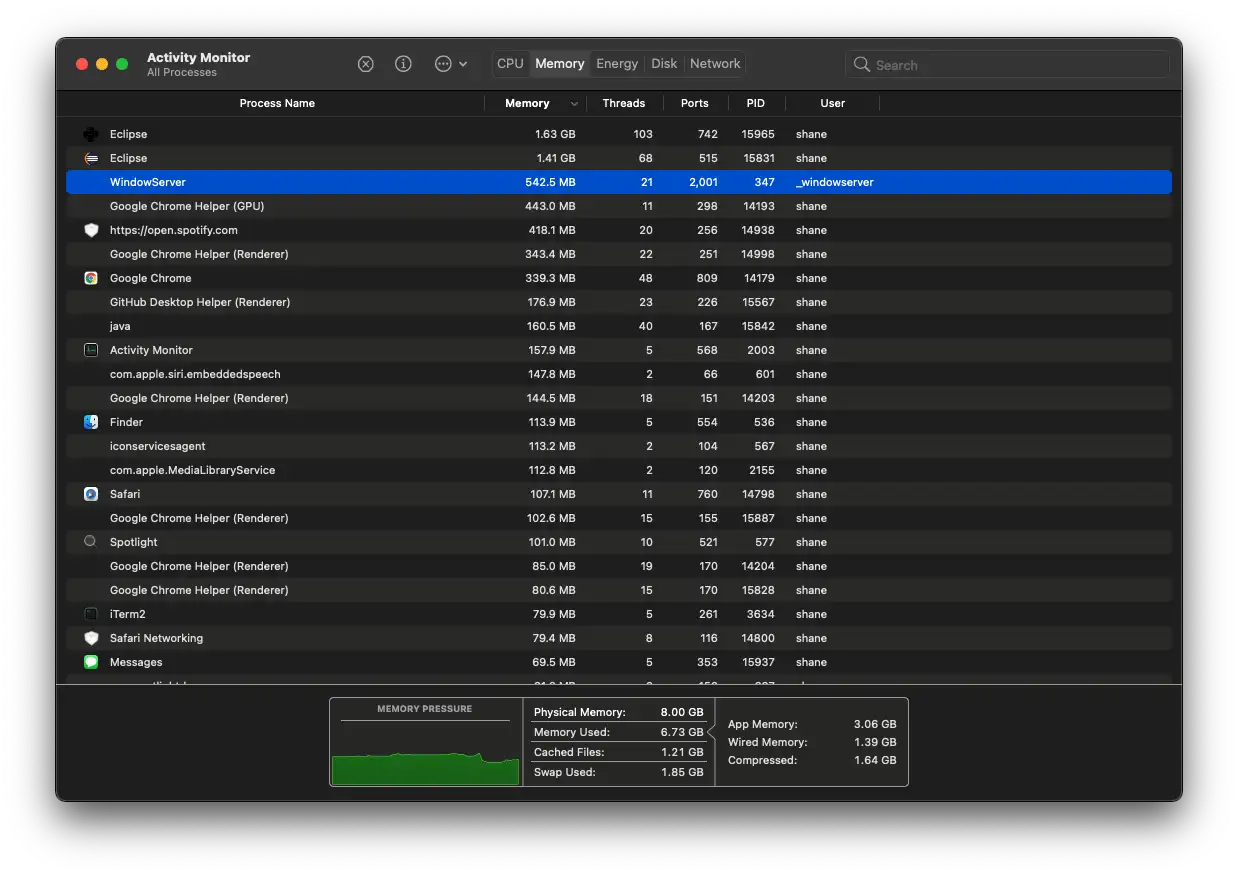This screenshot has width=1238, height=875.
Task: Switch to the Network tab
Action: (x=715, y=64)
